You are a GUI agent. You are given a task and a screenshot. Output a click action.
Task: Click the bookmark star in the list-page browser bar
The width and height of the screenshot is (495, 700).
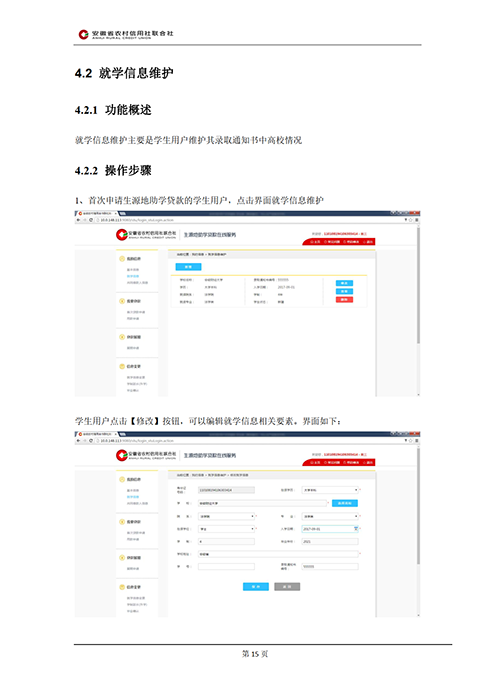tap(411, 220)
